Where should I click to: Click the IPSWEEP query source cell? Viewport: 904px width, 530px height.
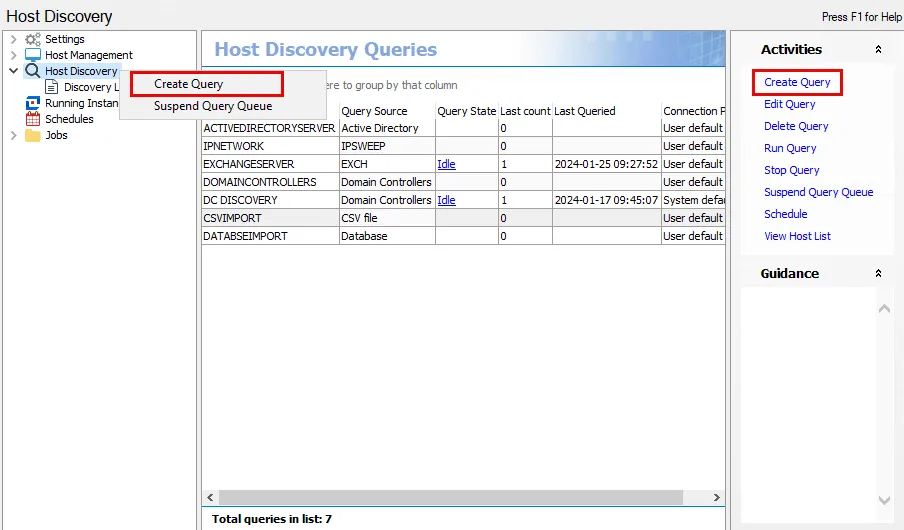pyautogui.click(x=387, y=146)
